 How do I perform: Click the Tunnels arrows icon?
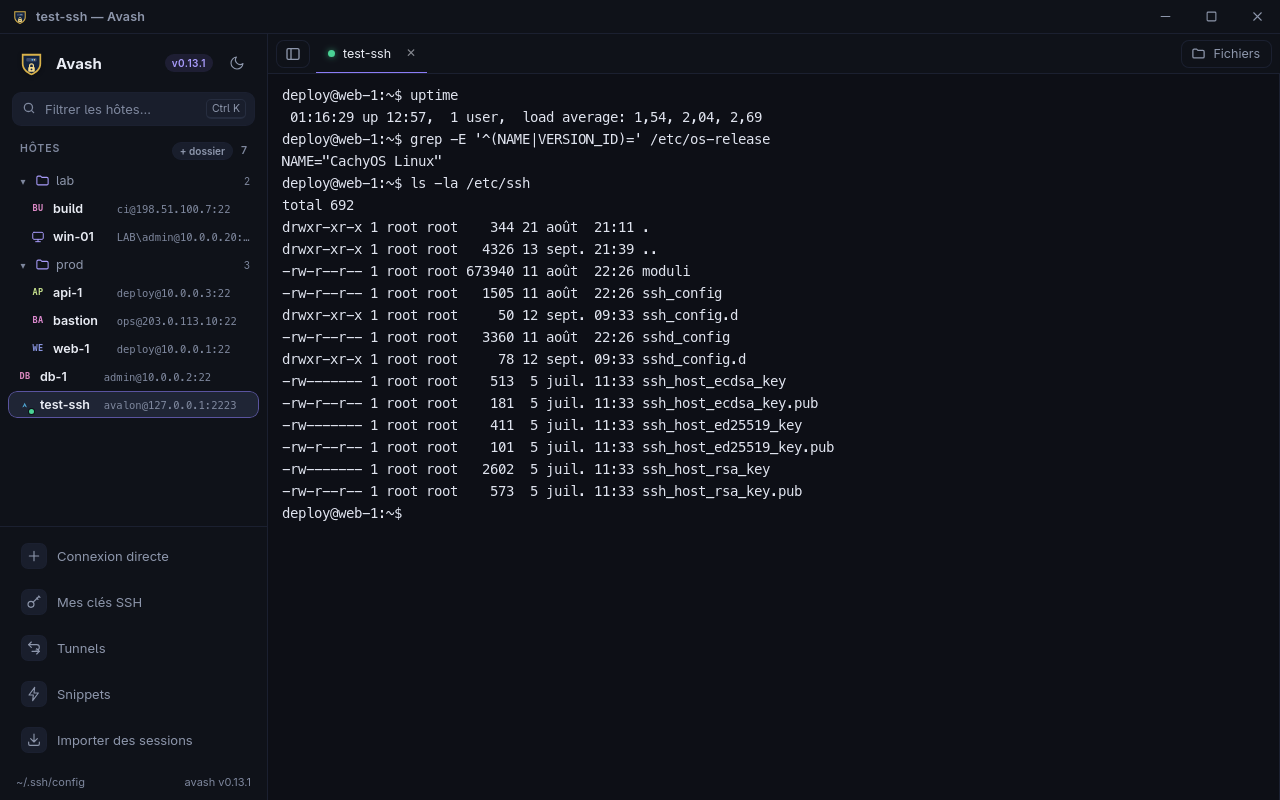pyautogui.click(x=34, y=648)
